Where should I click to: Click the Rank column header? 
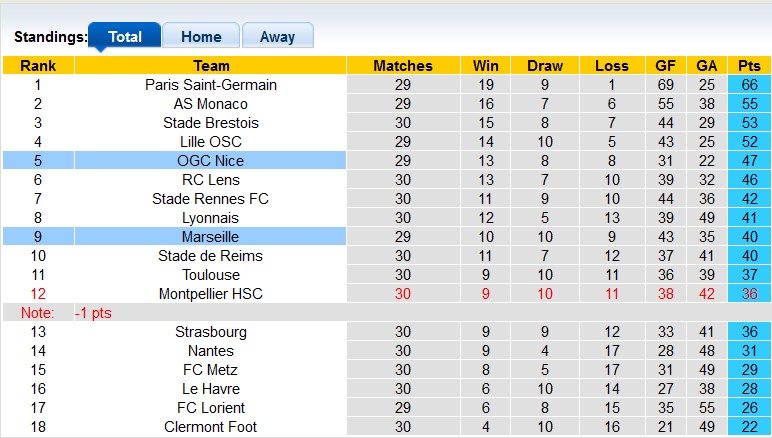click(38, 66)
